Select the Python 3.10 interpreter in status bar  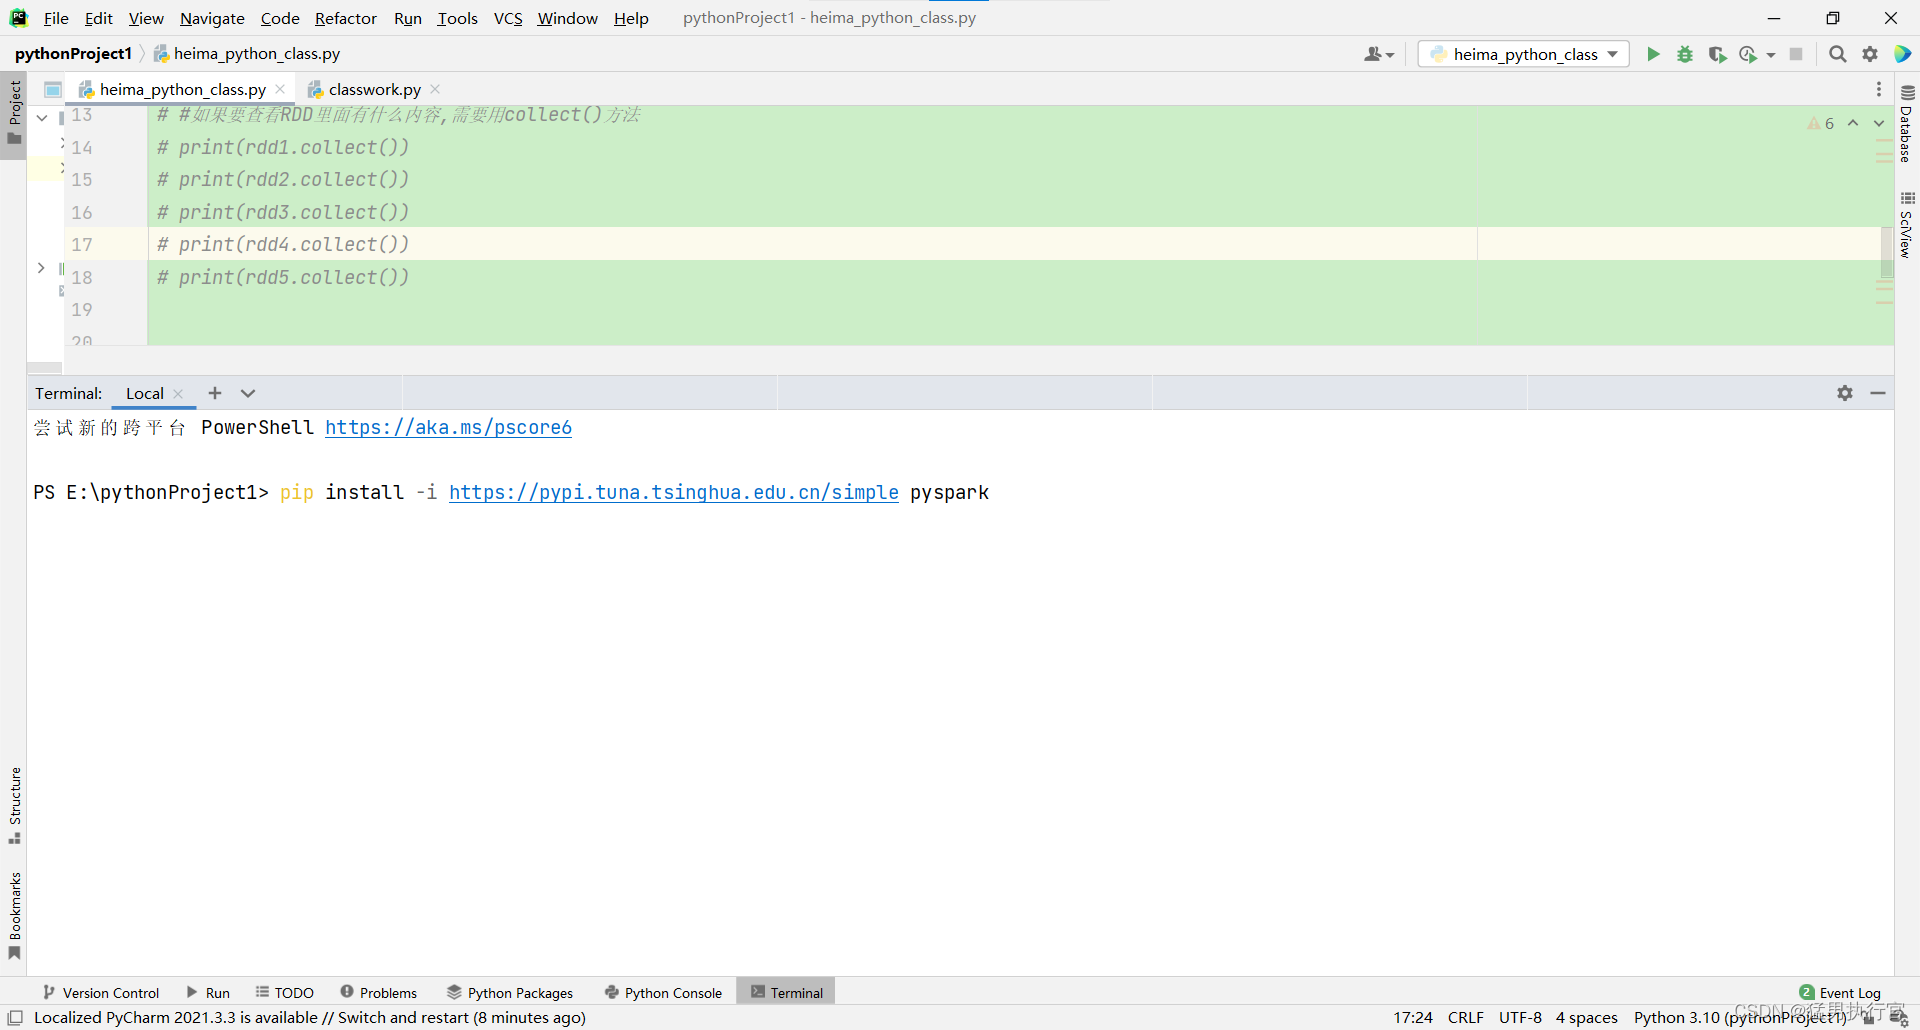pyautogui.click(x=1739, y=1017)
